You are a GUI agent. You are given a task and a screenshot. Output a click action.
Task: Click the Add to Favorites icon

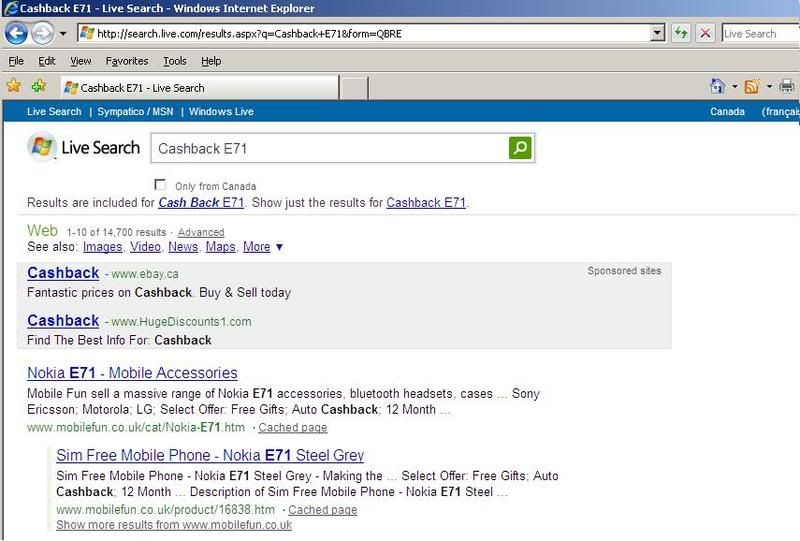[x=38, y=86]
